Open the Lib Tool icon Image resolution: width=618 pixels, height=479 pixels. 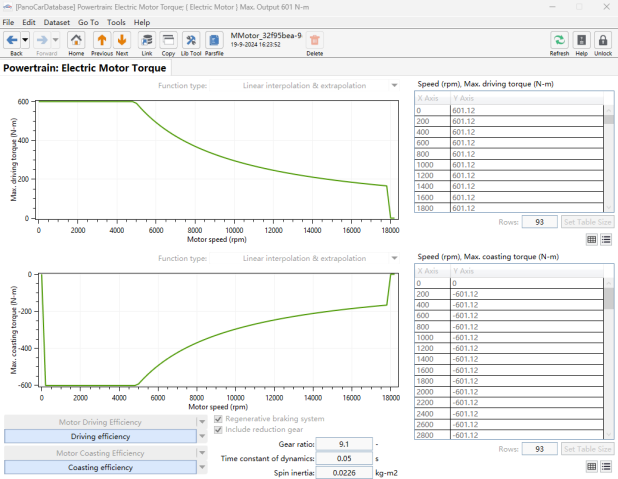tap(191, 40)
